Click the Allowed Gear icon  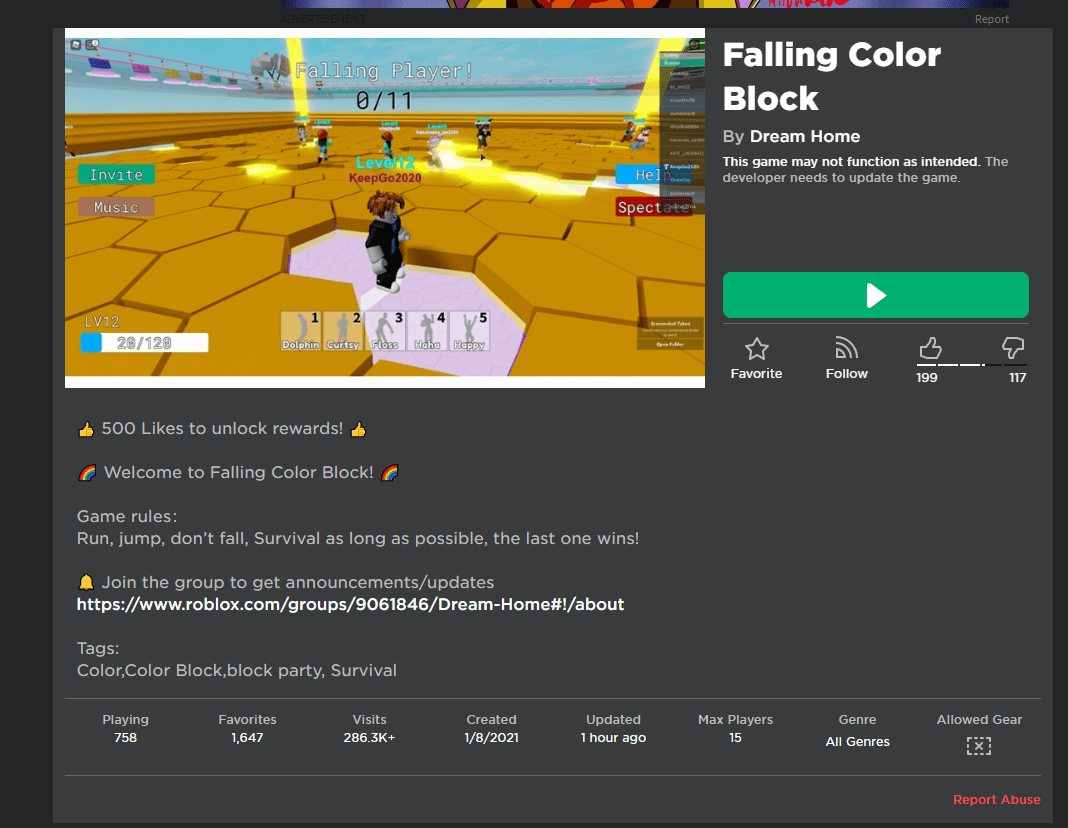pyautogui.click(x=978, y=745)
